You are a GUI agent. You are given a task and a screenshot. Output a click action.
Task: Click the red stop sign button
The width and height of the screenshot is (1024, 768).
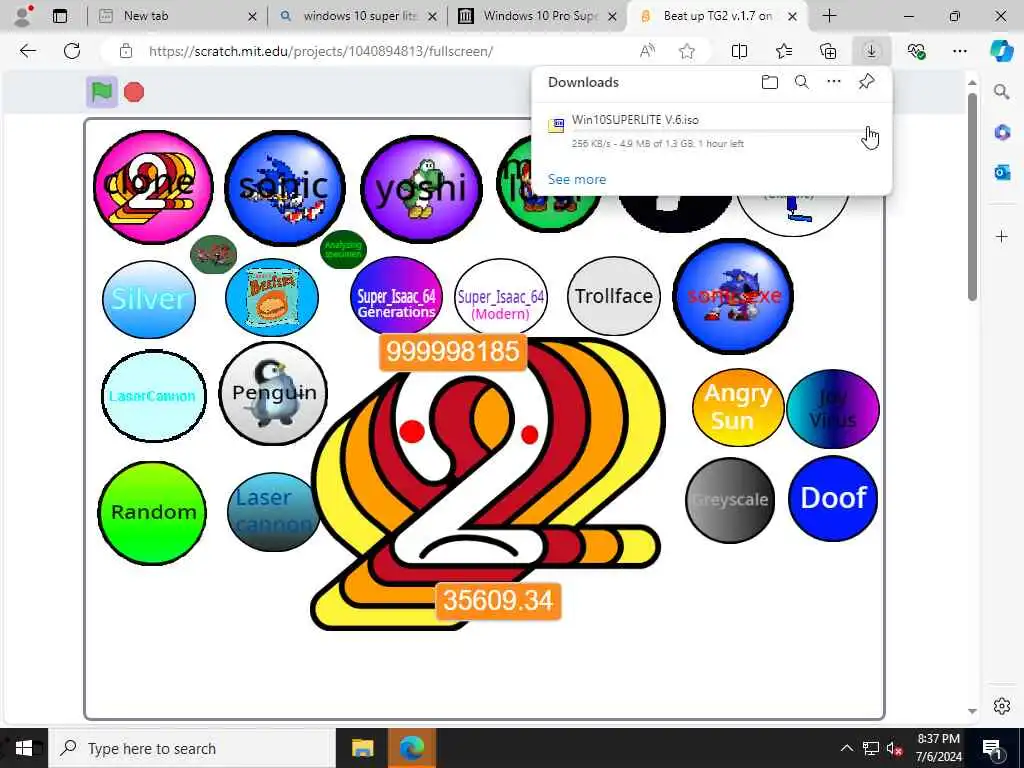134,92
